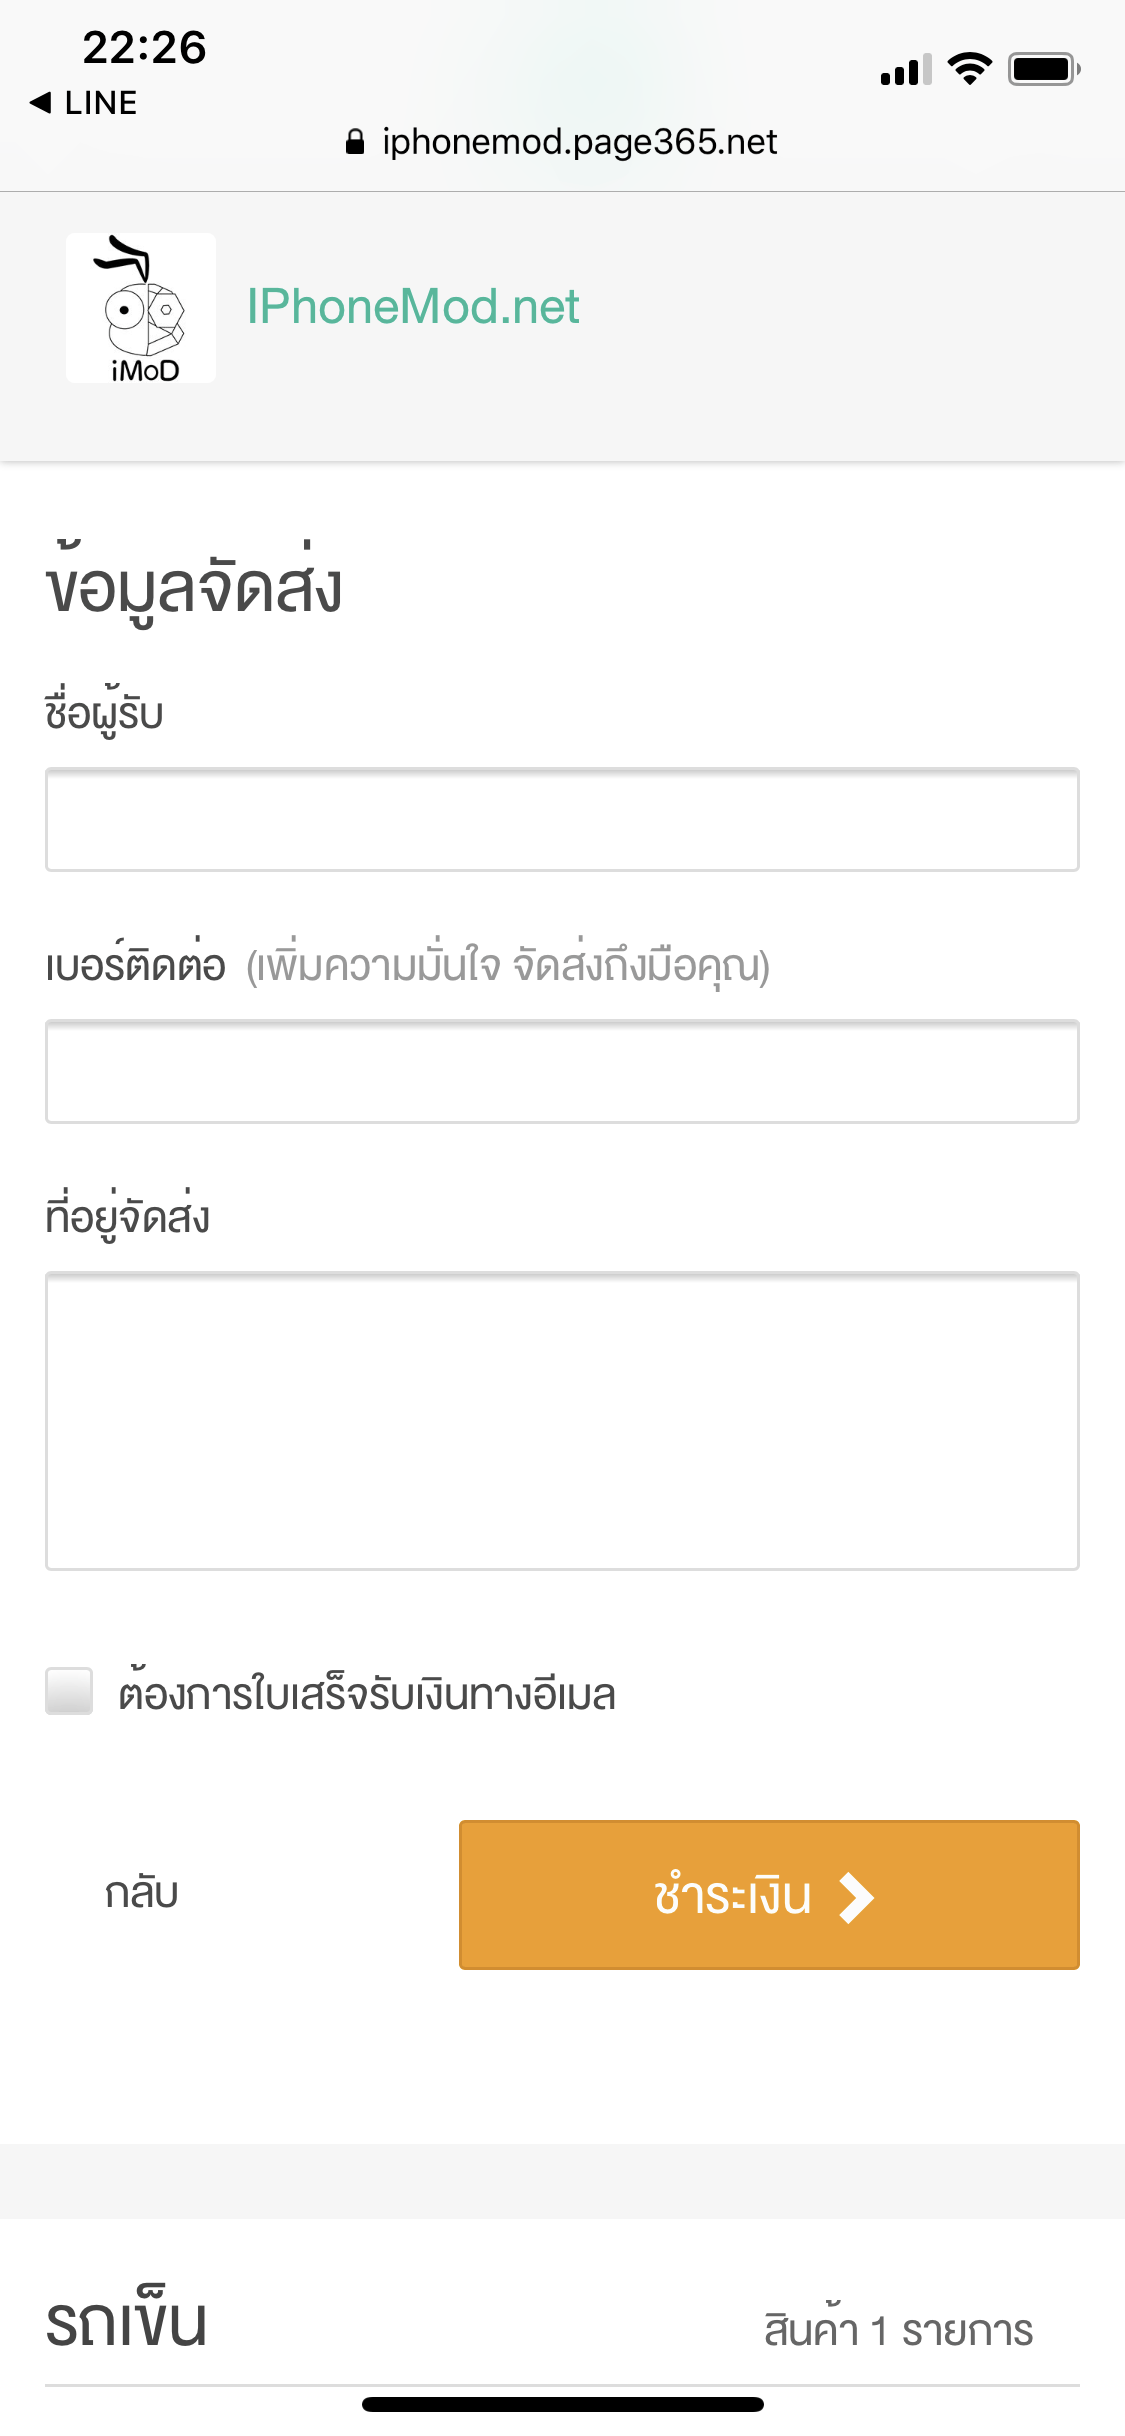This screenshot has width=1125, height=2436.
Task: Click the padlock icon beside the URL
Action: 355,141
